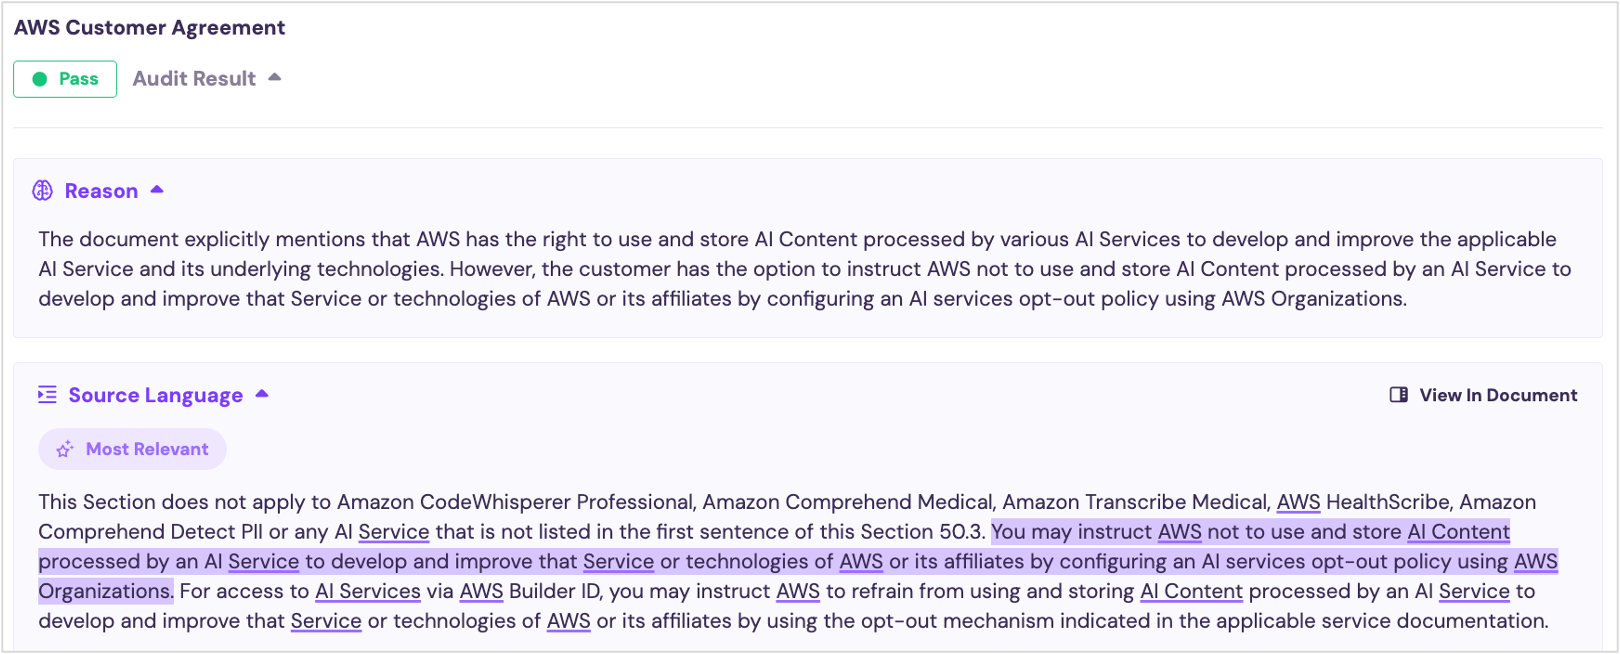This screenshot has width=1620, height=654.
Task: Click the green Pass status dot
Action: [40, 79]
